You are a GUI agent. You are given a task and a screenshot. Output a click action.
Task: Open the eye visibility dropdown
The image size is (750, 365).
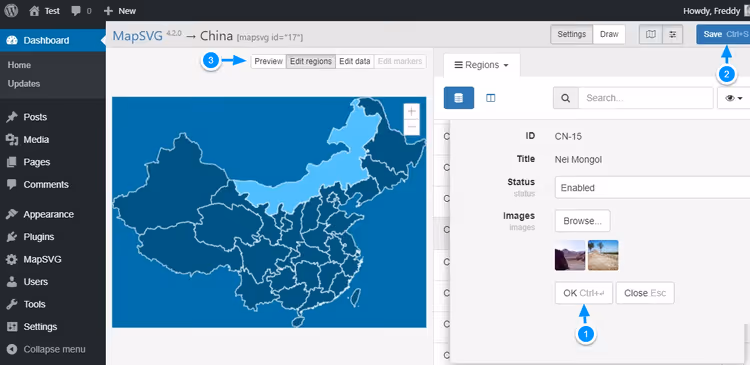pos(734,98)
